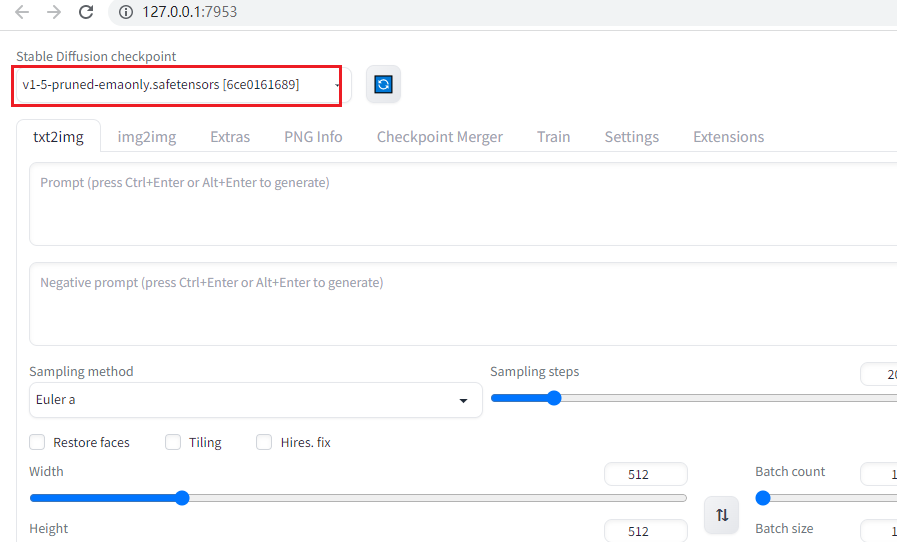This screenshot has width=897, height=542.
Task: Select the Width value field showing 512
Action: click(x=646, y=474)
